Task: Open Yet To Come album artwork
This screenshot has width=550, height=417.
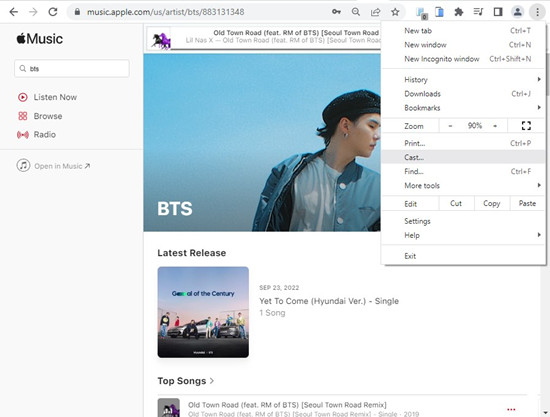Action: point(203,312)
